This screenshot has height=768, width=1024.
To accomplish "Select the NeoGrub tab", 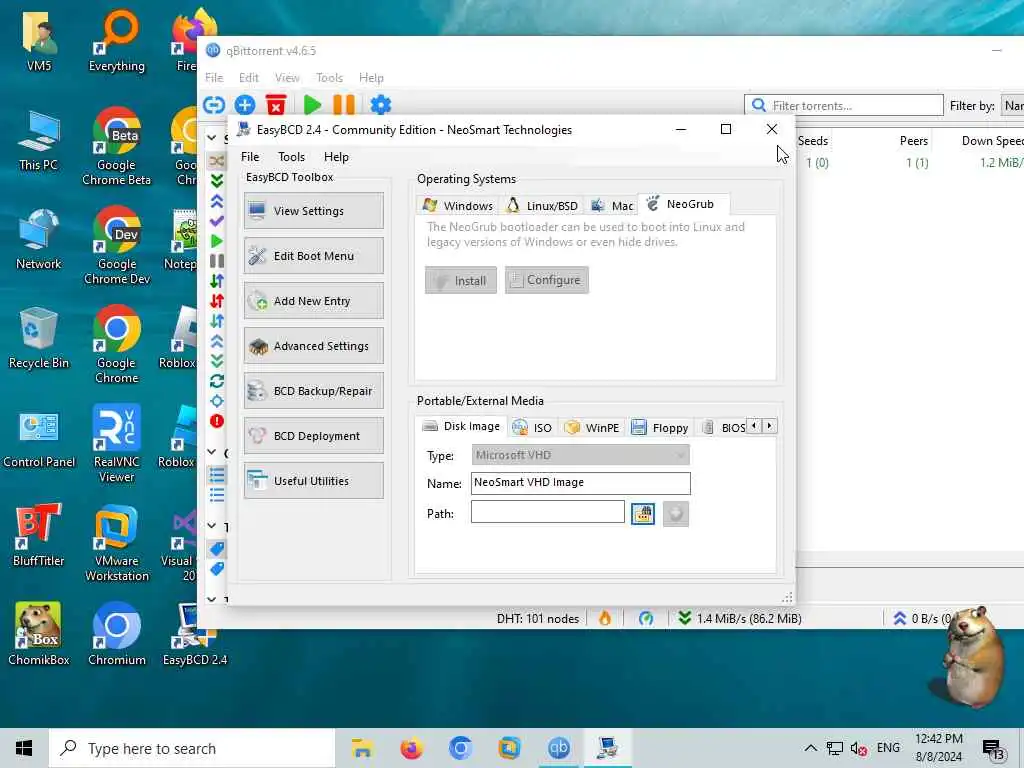I will 682,204.
